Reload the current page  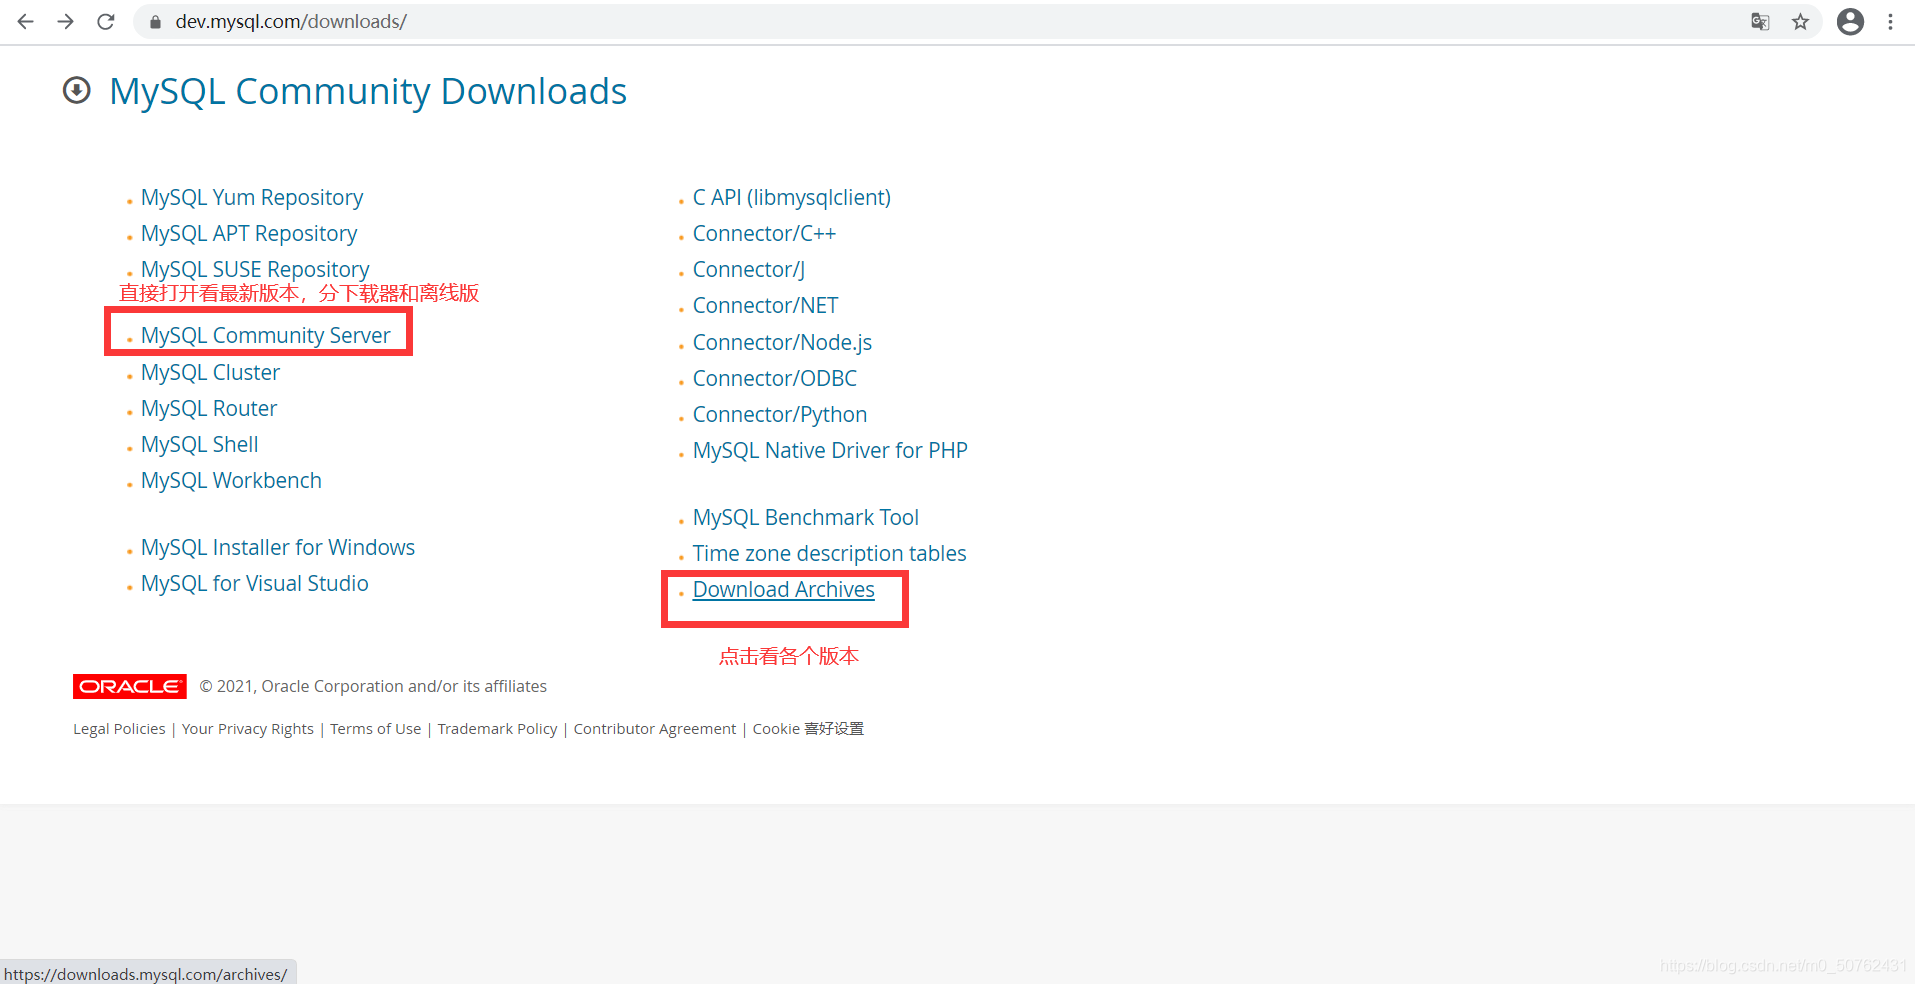point(106,21)
